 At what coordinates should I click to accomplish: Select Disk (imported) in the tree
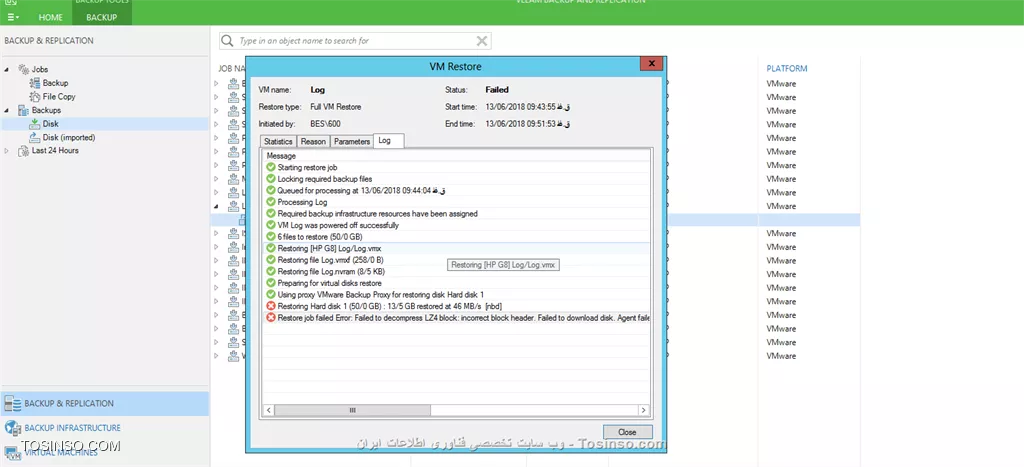(69, 138)
